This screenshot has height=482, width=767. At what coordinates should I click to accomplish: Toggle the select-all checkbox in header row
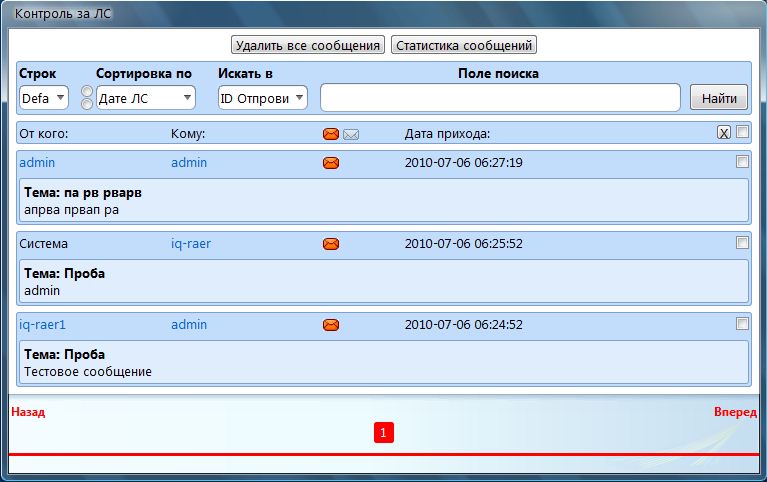(743, 132)
